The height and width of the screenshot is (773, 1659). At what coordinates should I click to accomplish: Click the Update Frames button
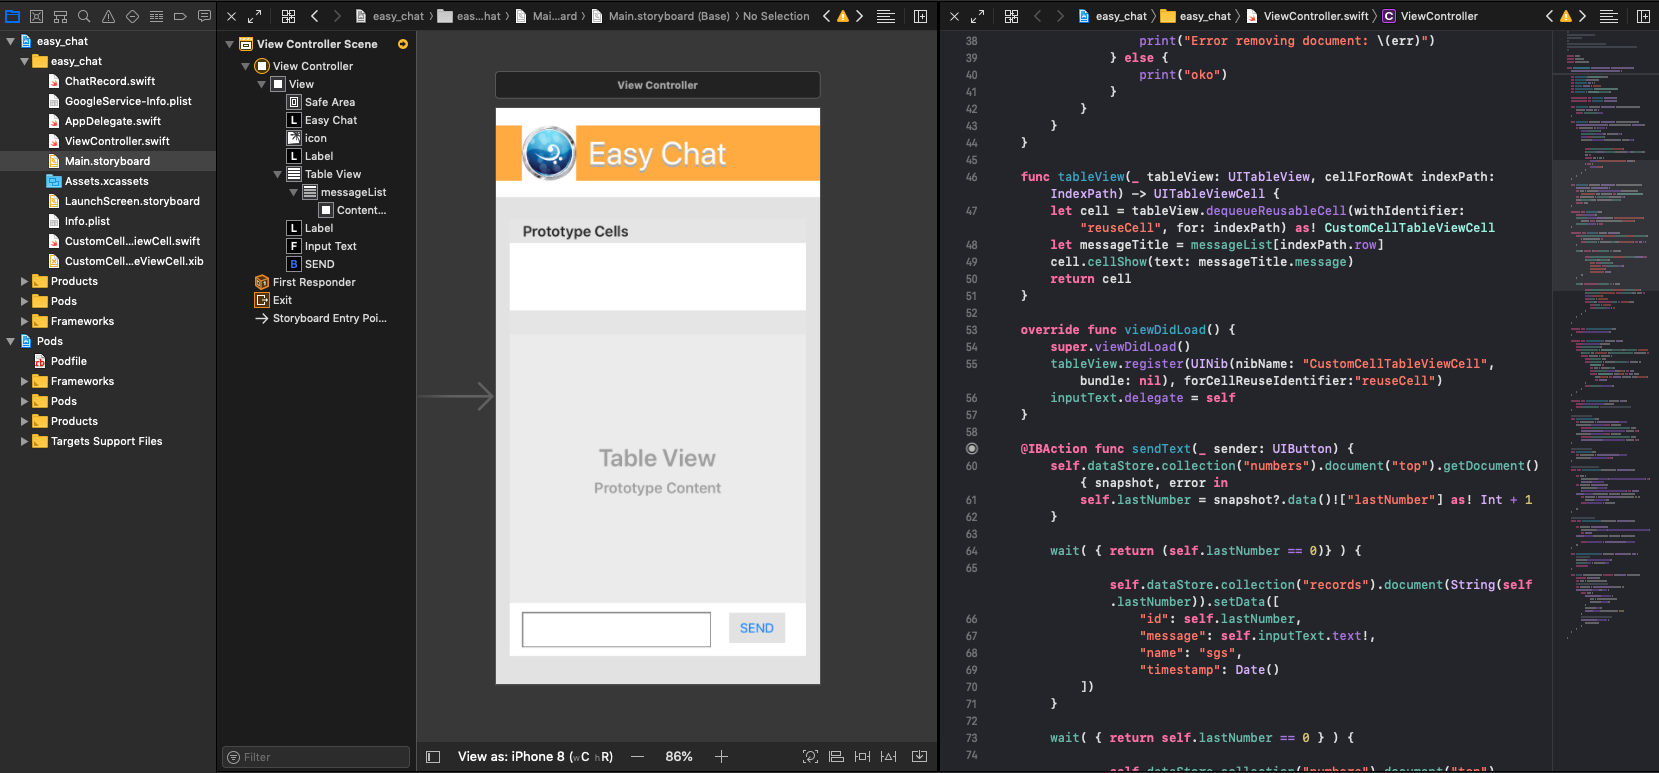(x=810, y=757)
